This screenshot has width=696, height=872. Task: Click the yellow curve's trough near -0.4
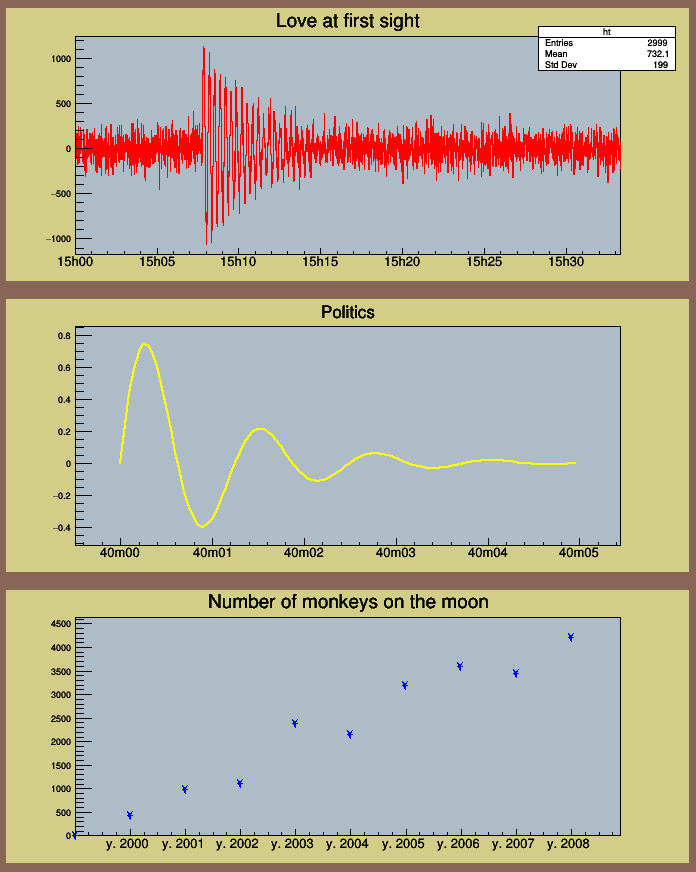coord(202,526)
